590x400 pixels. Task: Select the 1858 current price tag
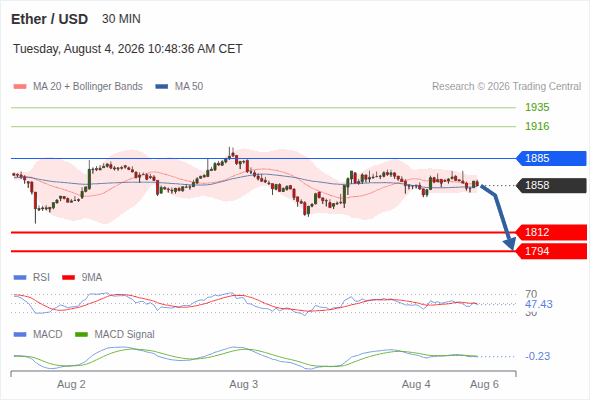(551, 186)
